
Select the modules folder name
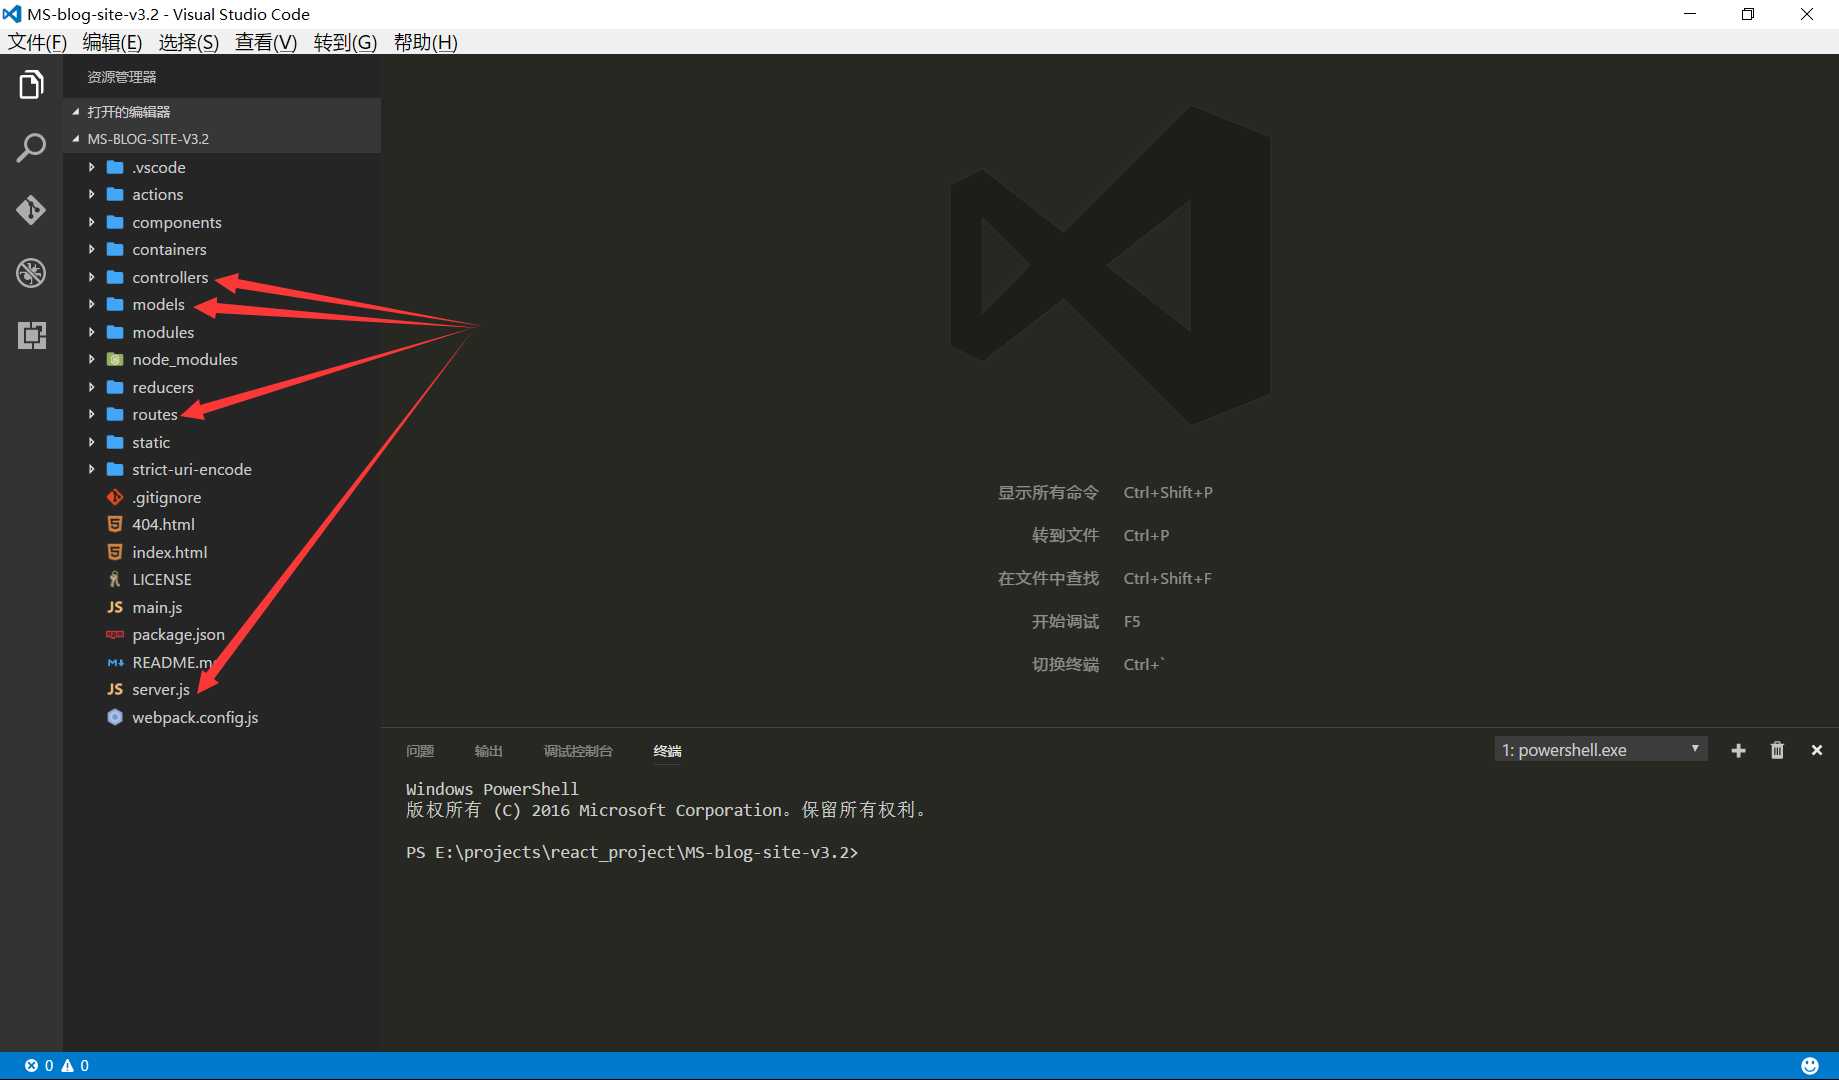163,332
